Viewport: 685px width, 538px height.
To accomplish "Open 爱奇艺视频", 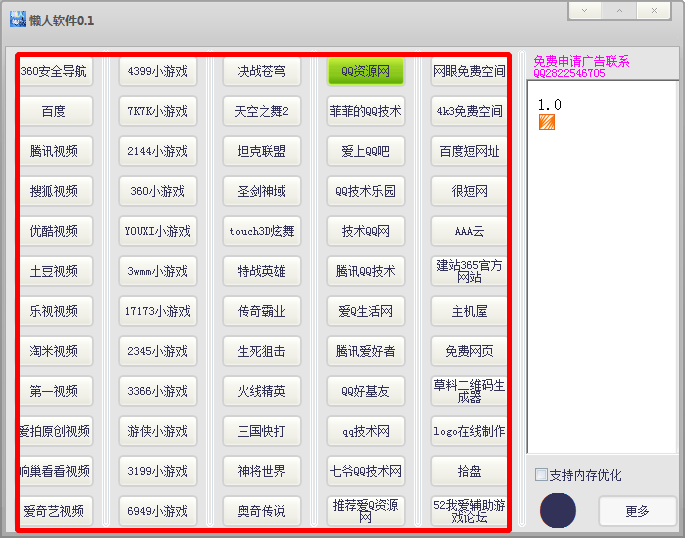I will coord(56,511).
